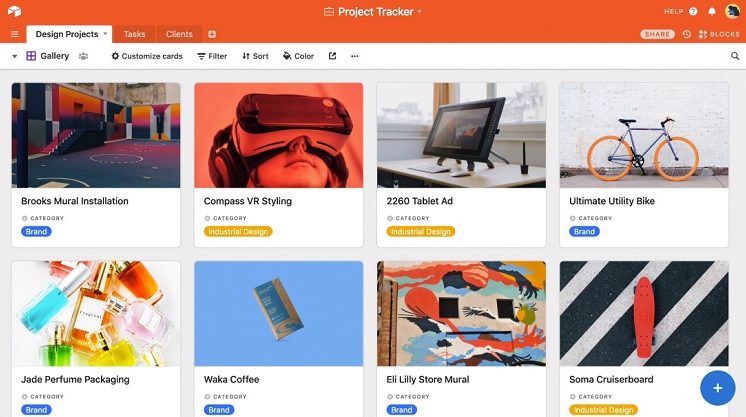Open the 2260 Tablet Ad image
Screen dimensions: 746x417
(x=461, y=135)
